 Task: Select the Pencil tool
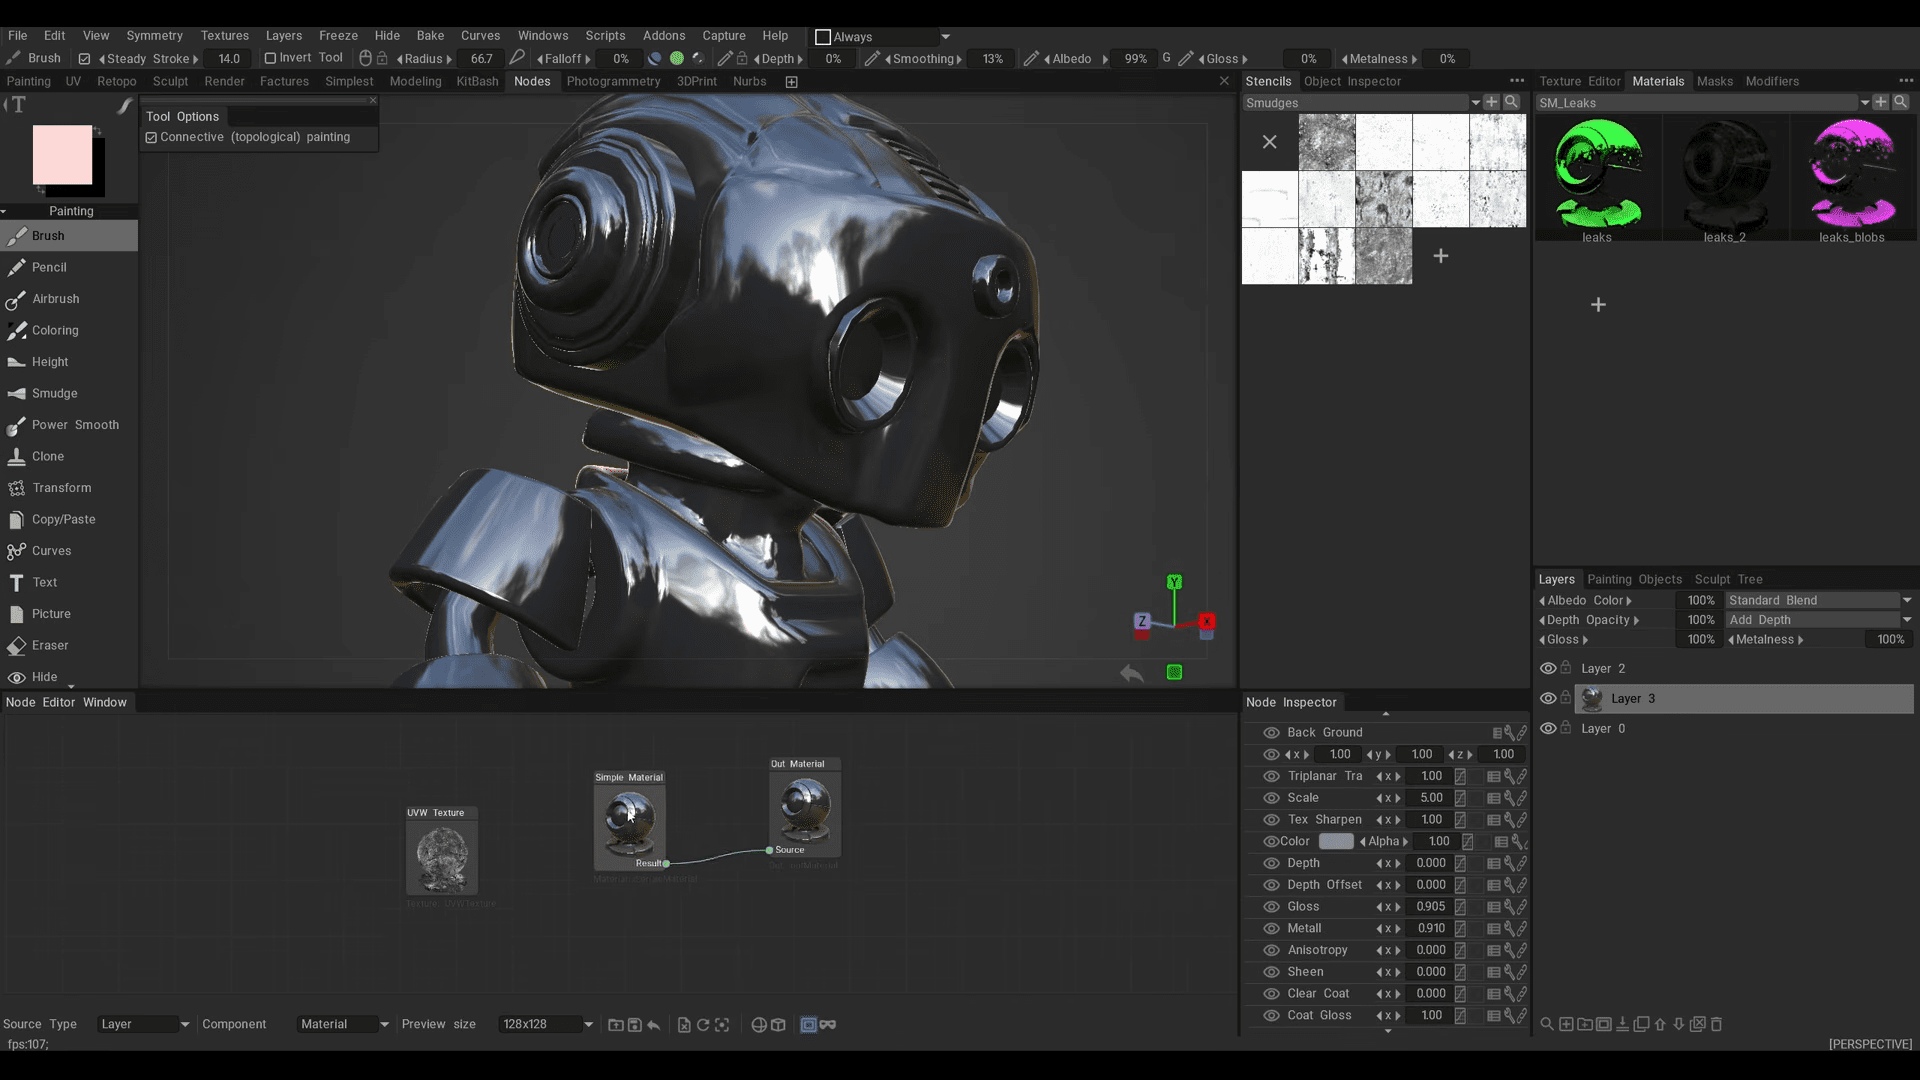[x=68, y=267]
